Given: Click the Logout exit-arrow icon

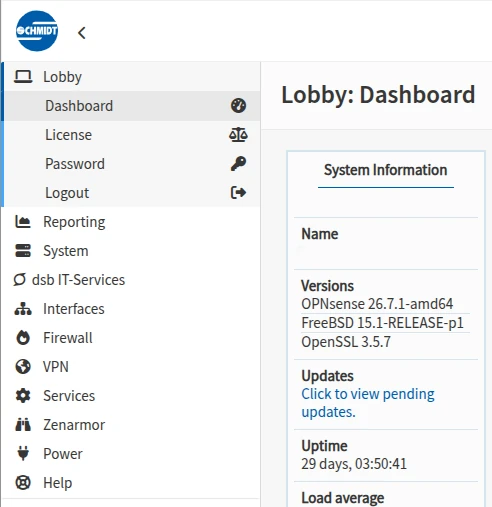Looking at the screenshot, I should 238,193.
